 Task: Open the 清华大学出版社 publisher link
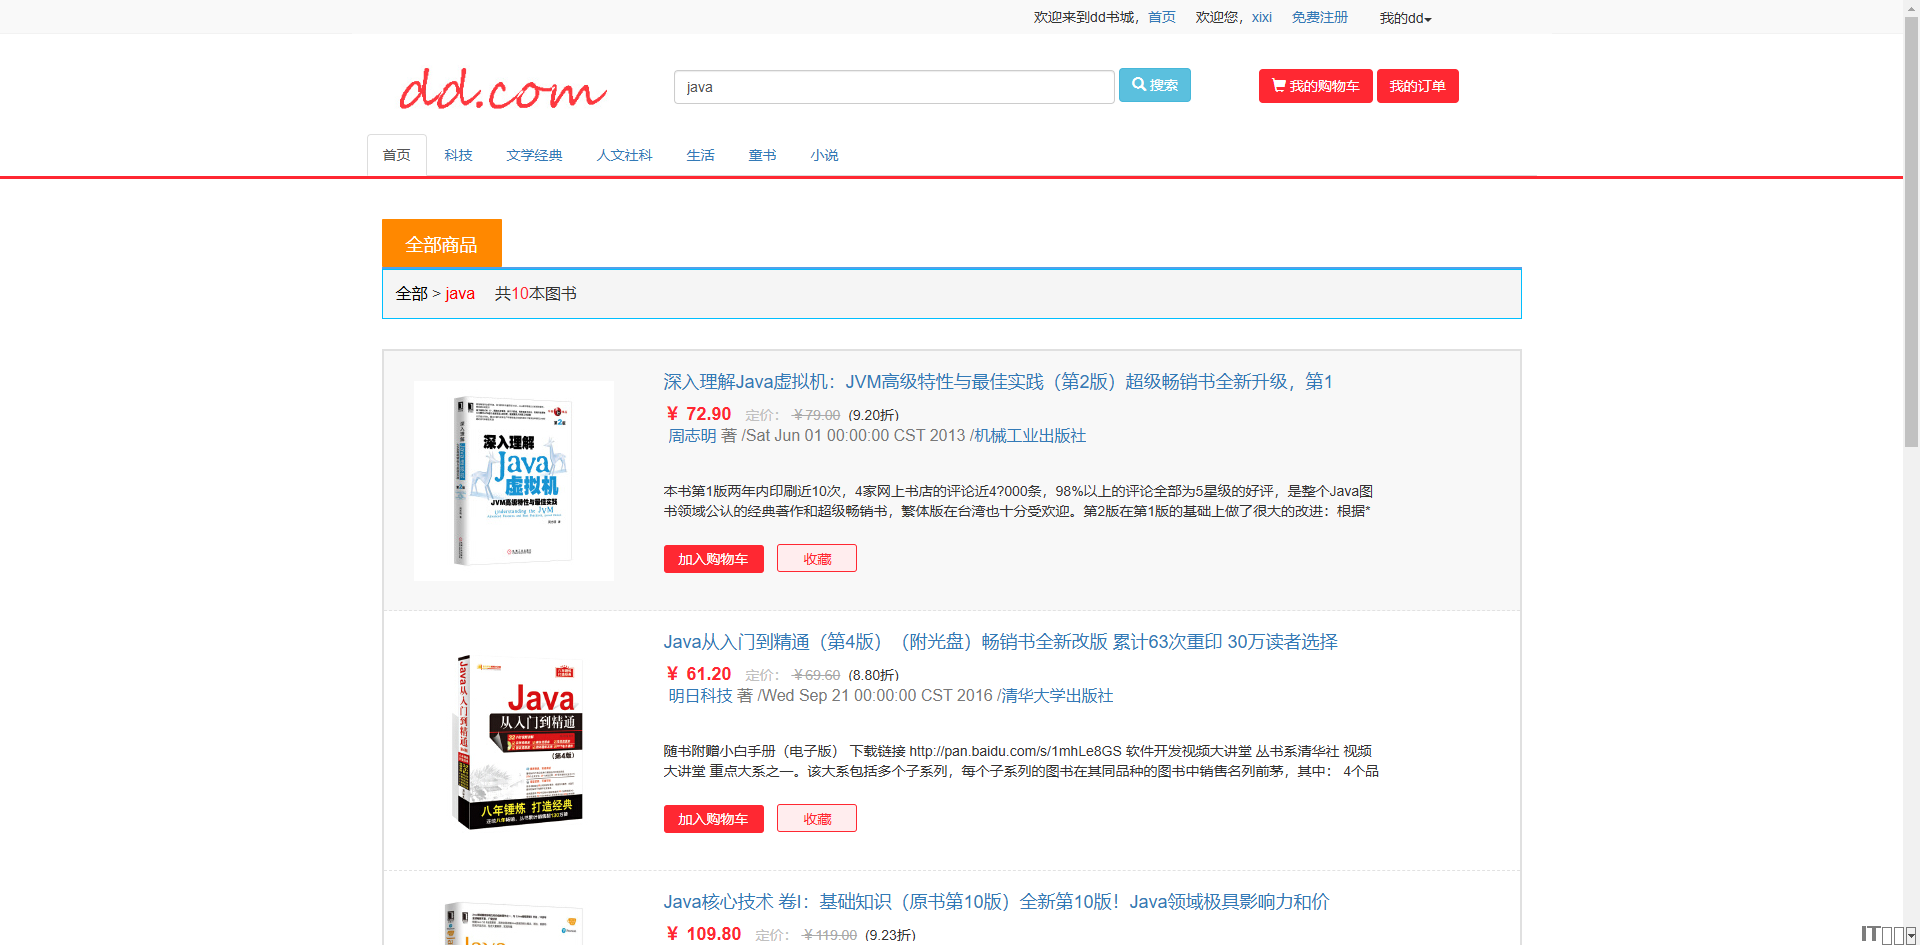[x=1057, y=696]
